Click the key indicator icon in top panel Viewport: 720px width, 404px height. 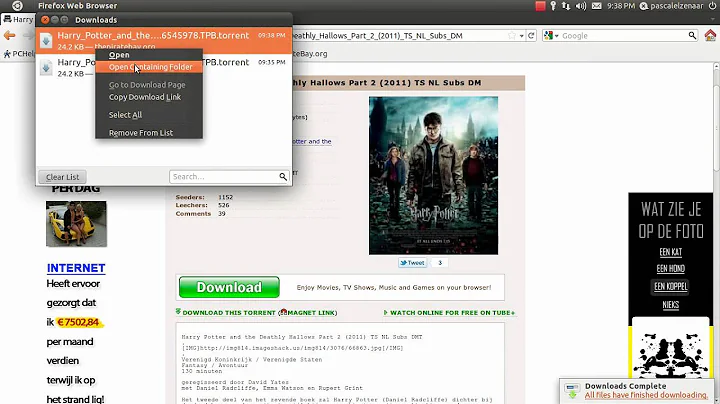(x=553, y=6)
